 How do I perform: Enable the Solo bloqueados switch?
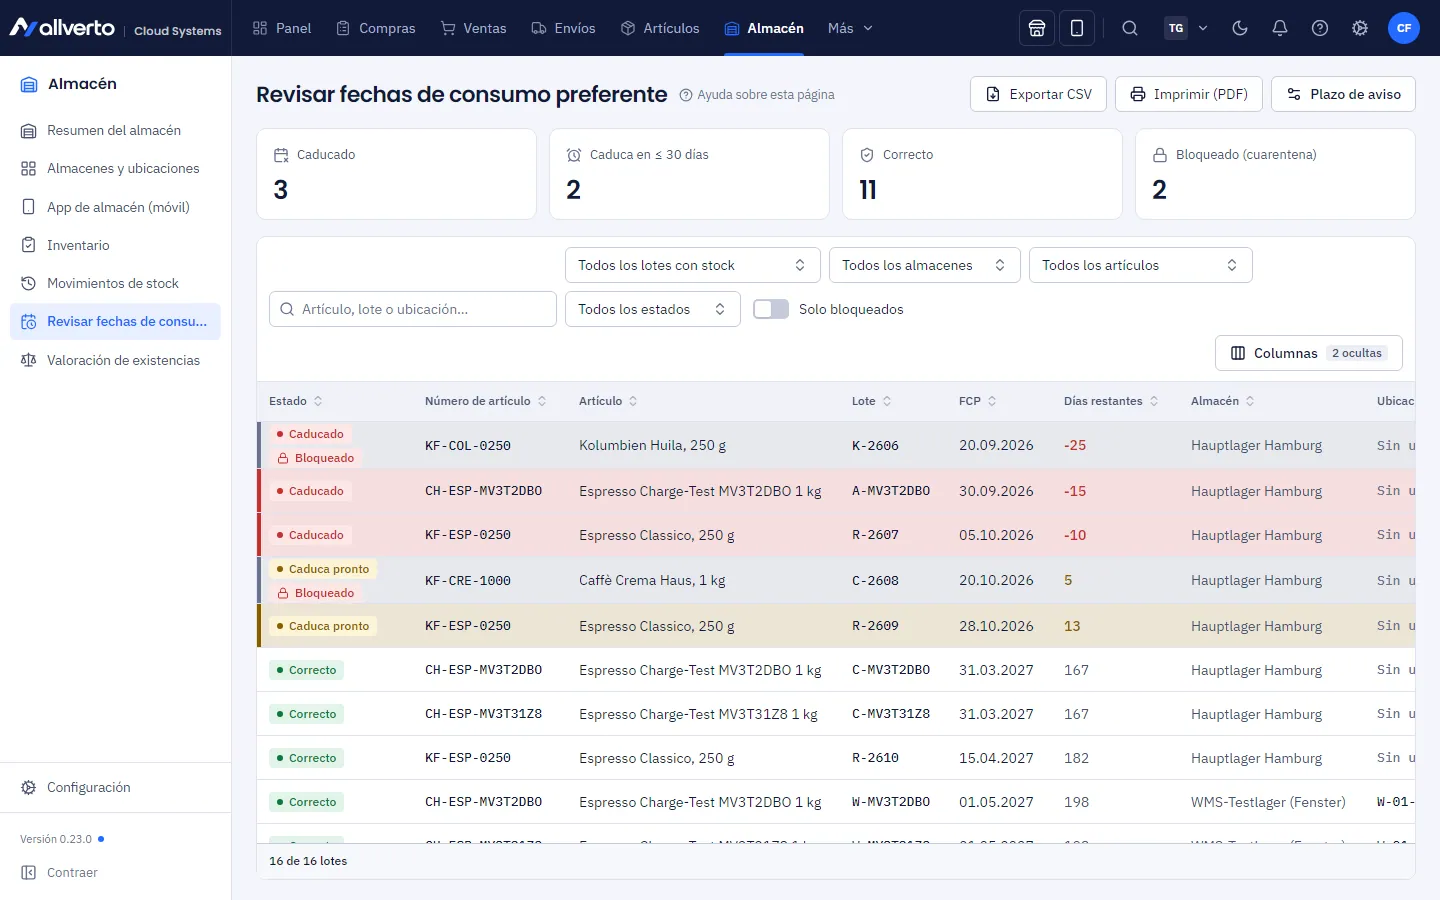[x=771, y=309]
